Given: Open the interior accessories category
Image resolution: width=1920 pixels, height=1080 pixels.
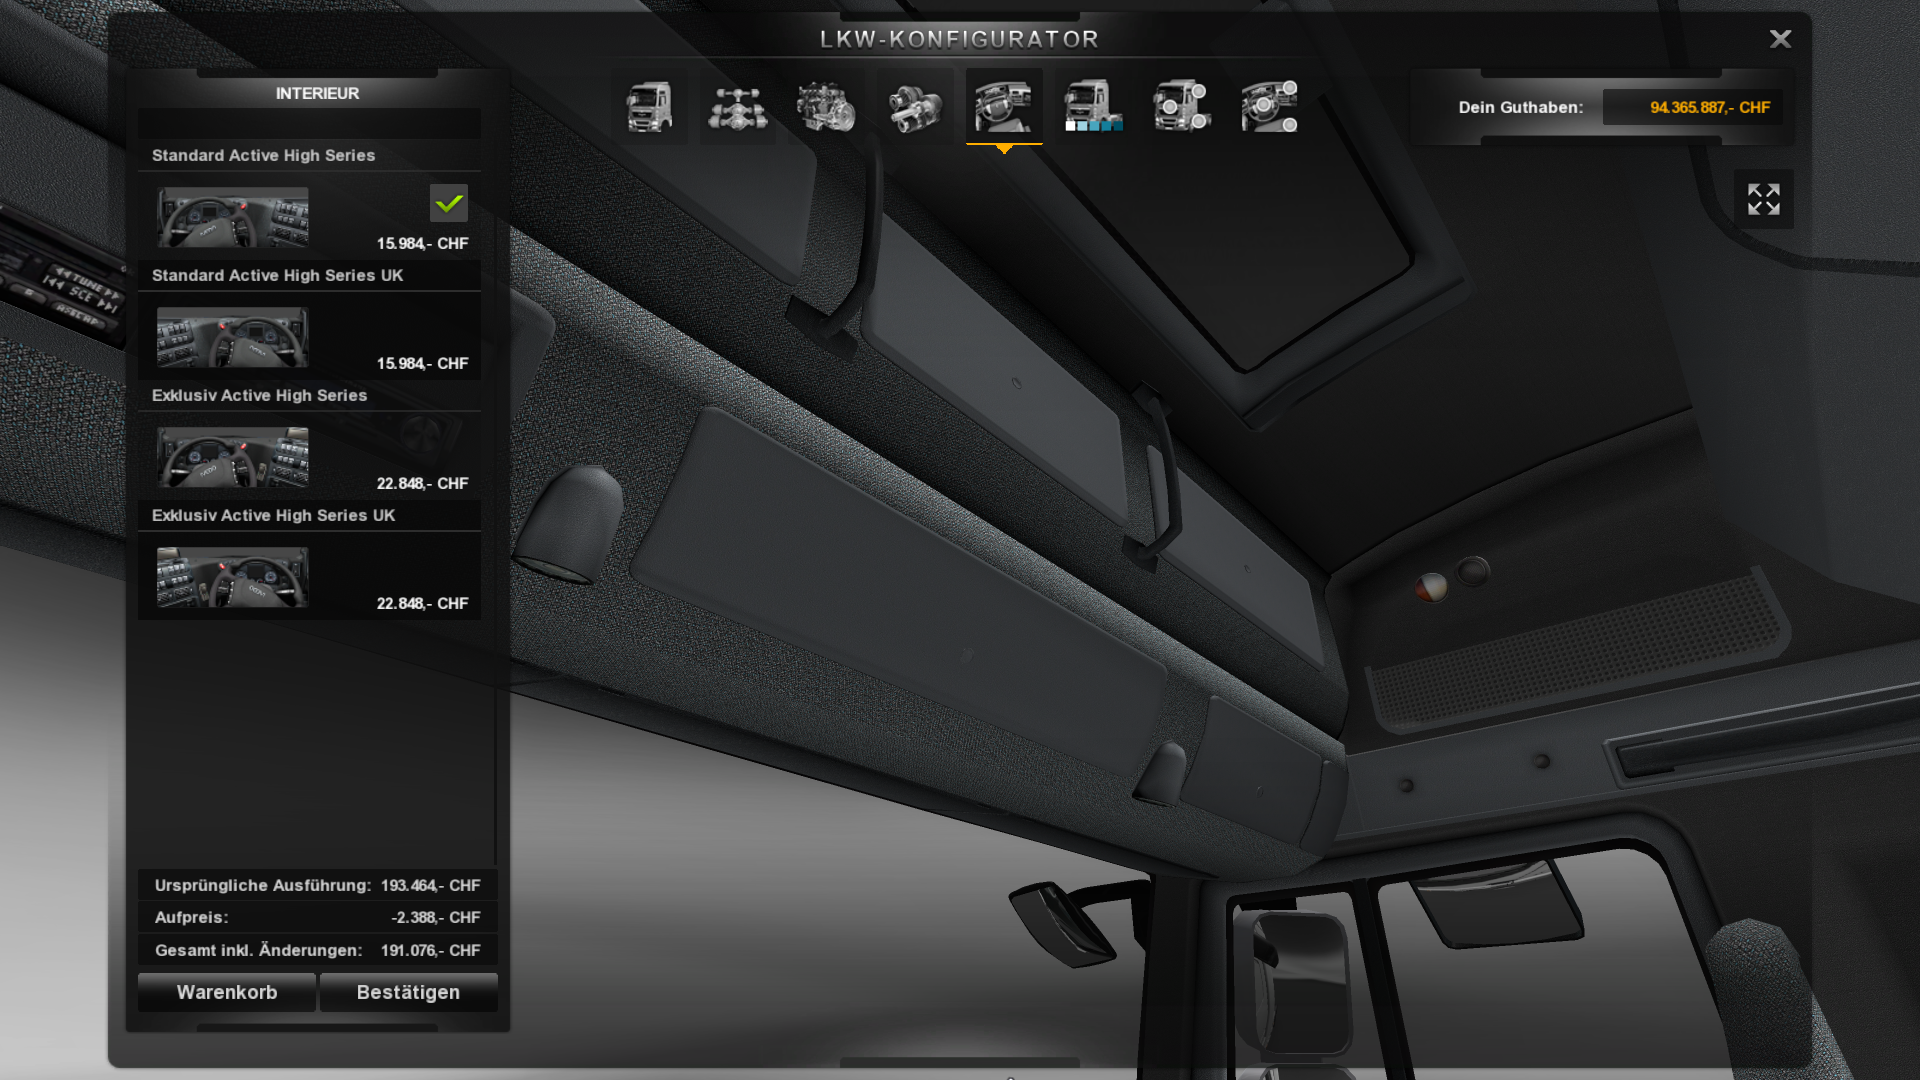Looking at the screenshot, I should click(x=1268, y=107).
